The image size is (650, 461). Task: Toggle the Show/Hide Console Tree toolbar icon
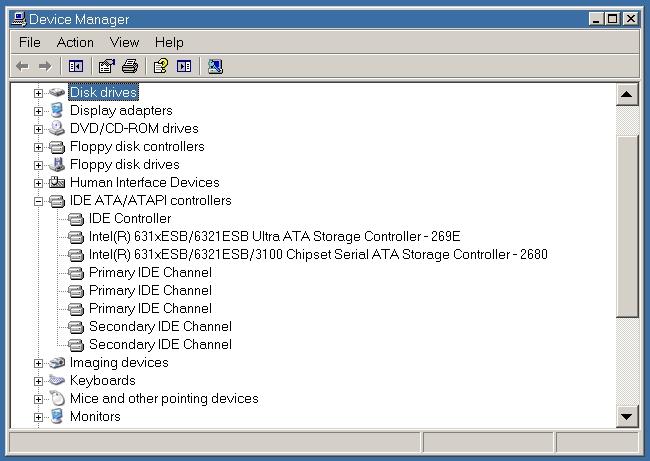[x=76, y=66]
